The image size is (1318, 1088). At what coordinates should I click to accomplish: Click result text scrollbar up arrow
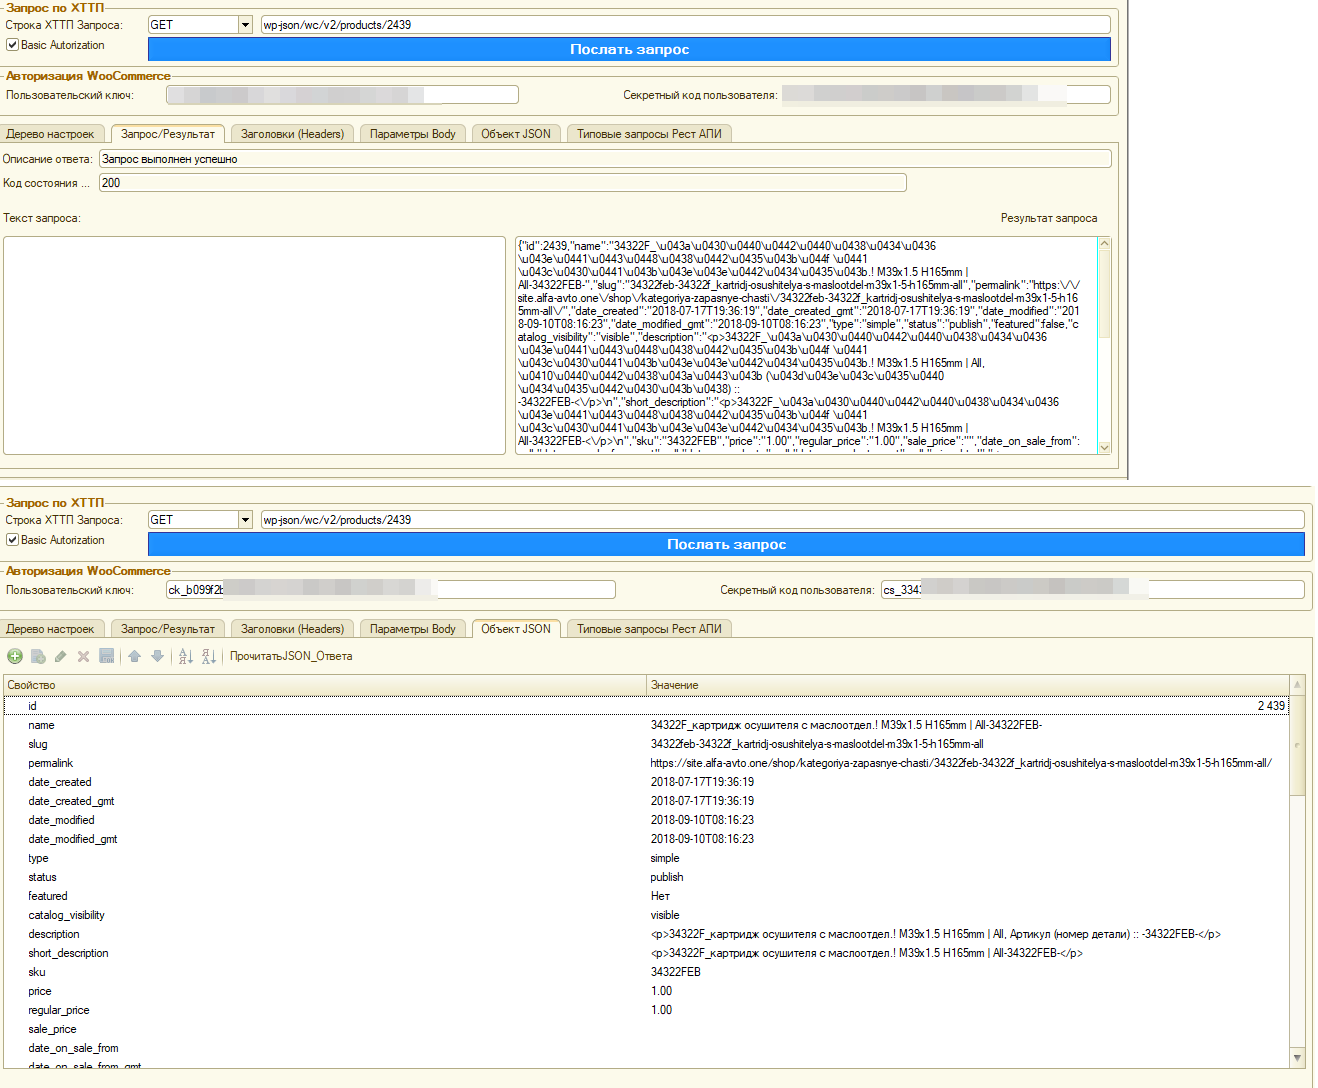(x=1105, y=243)
